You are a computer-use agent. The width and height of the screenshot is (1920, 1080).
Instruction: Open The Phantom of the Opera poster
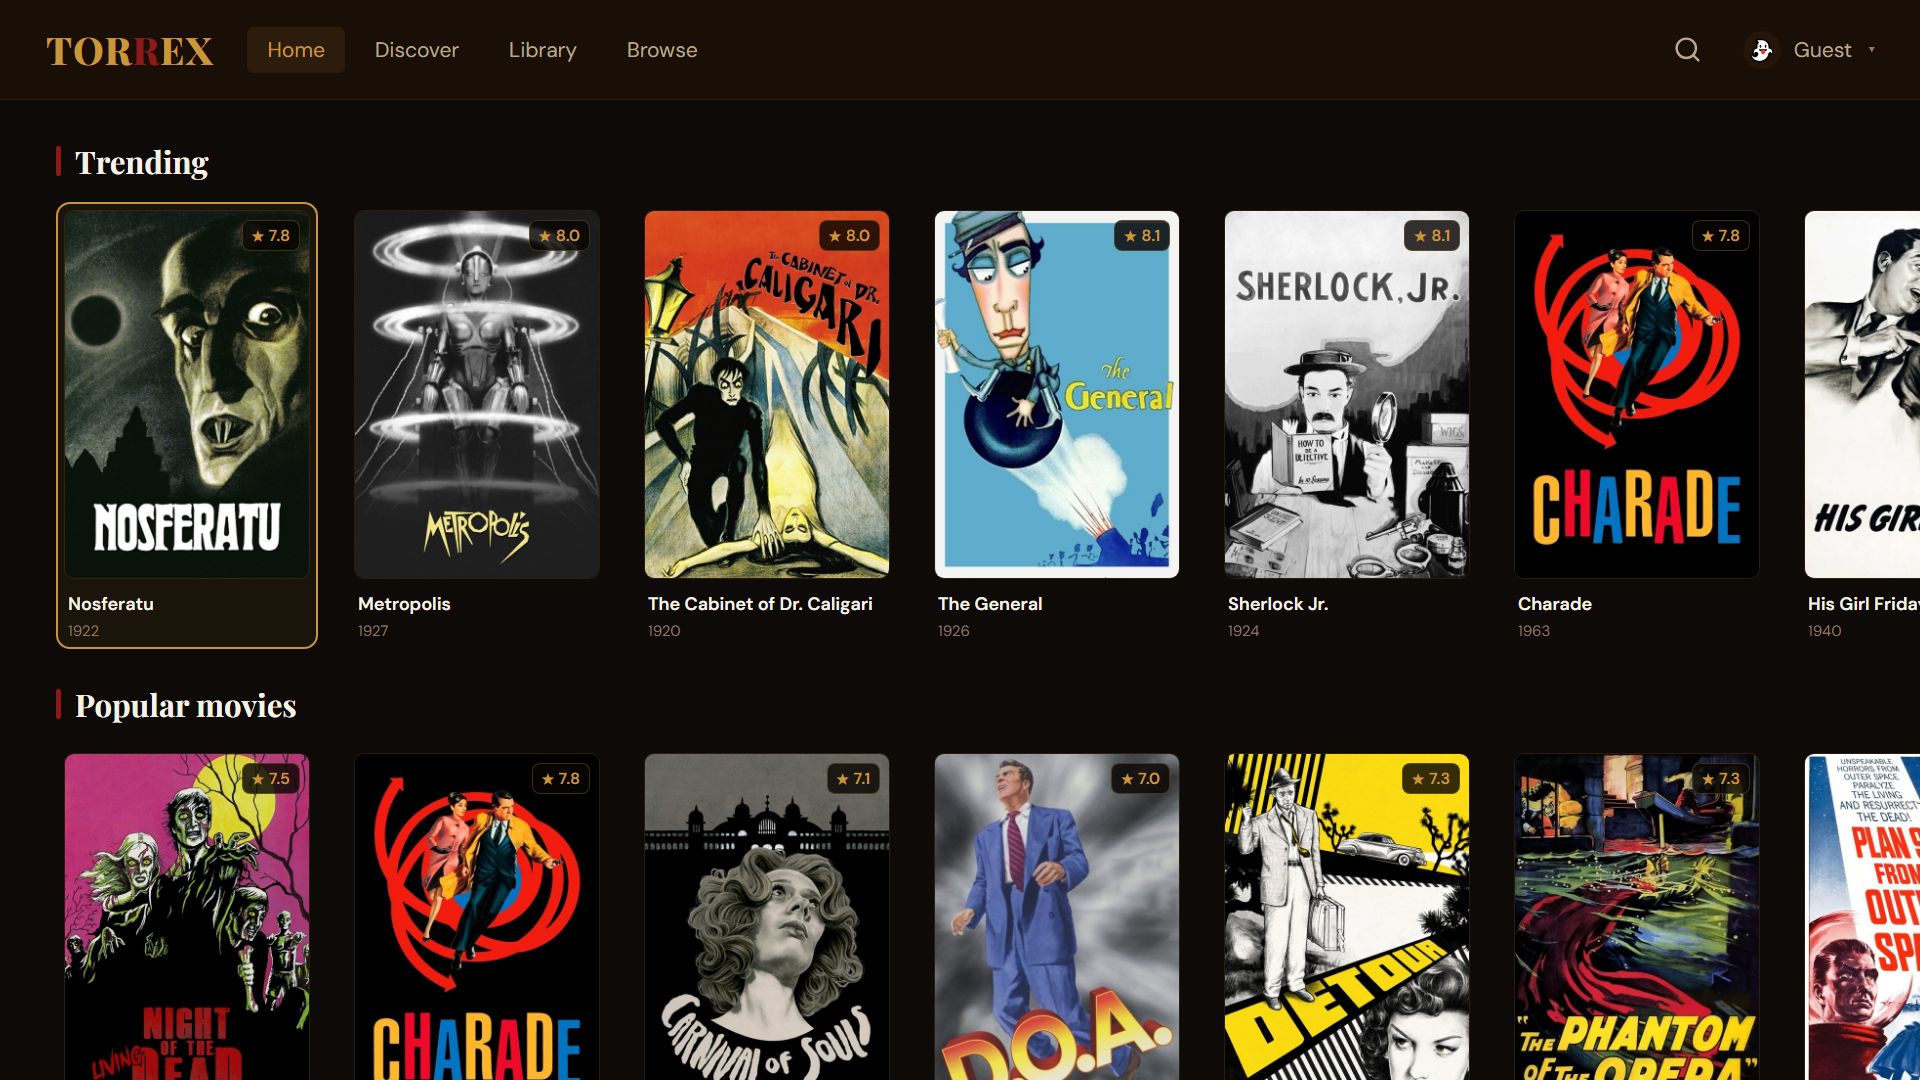1637,917
